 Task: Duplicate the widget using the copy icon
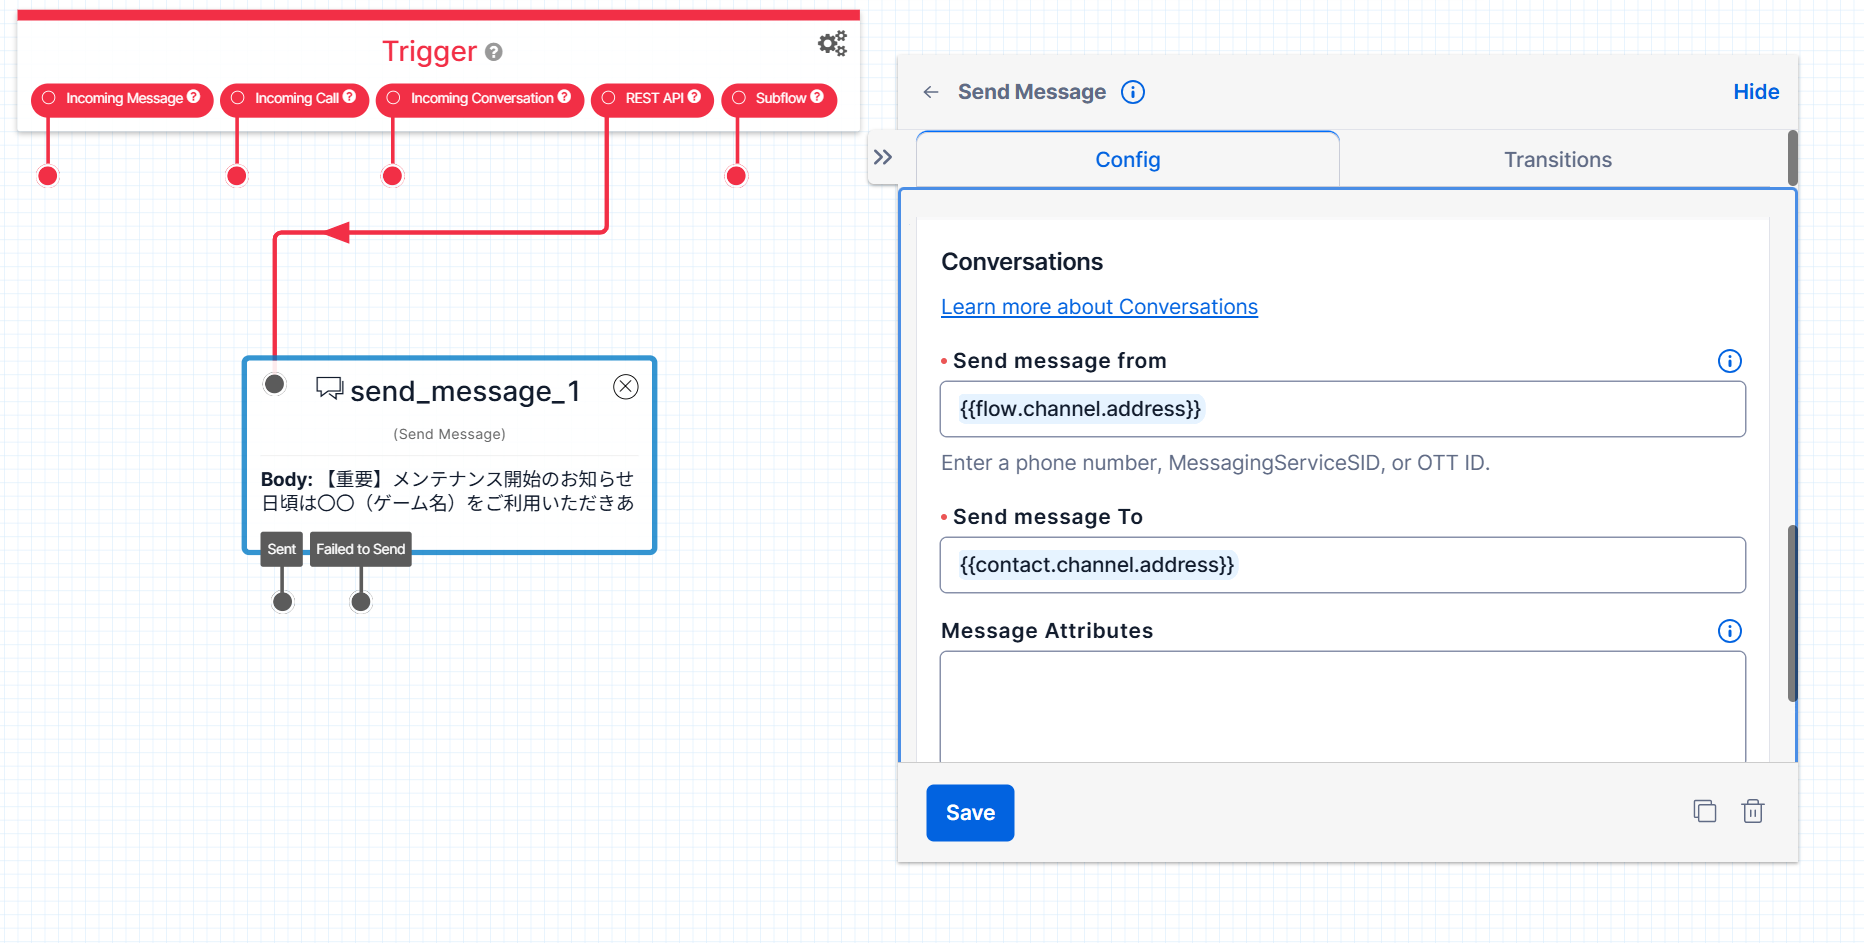1705,811
